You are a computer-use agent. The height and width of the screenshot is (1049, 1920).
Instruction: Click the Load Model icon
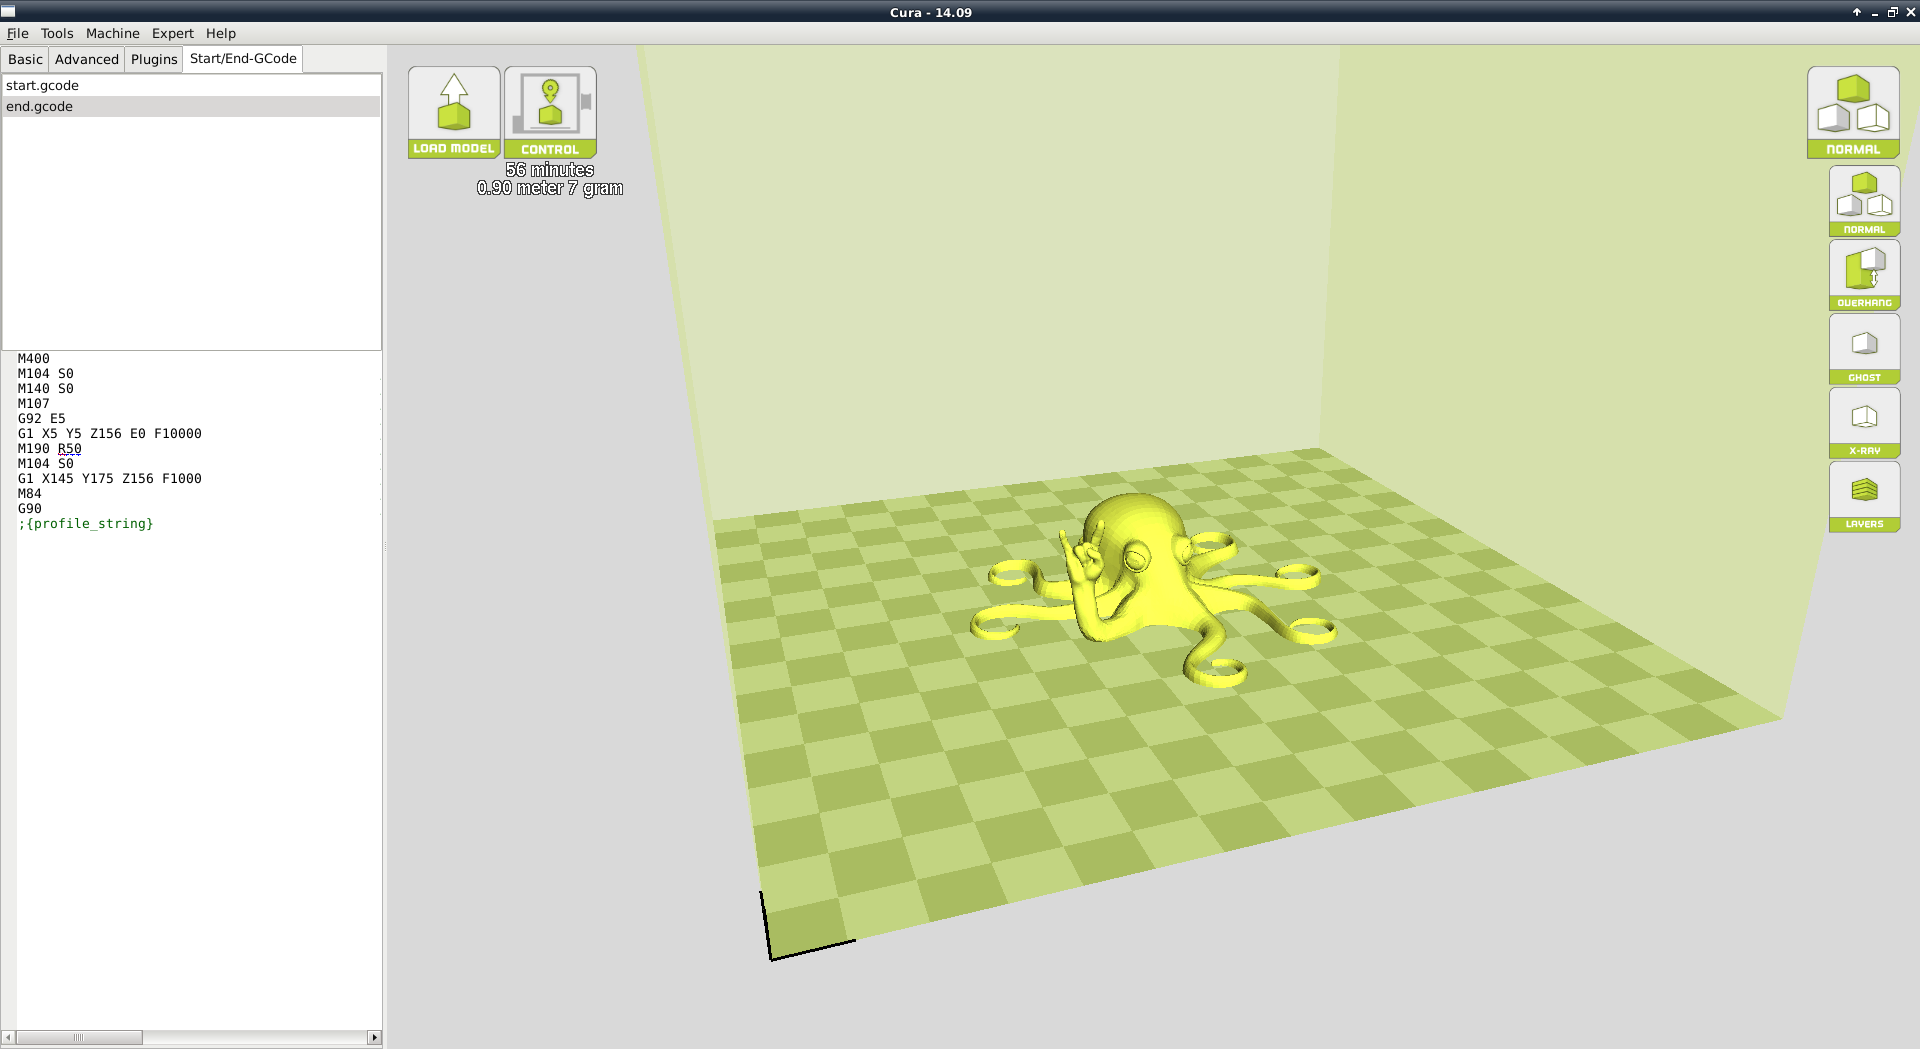click(454, 112)
